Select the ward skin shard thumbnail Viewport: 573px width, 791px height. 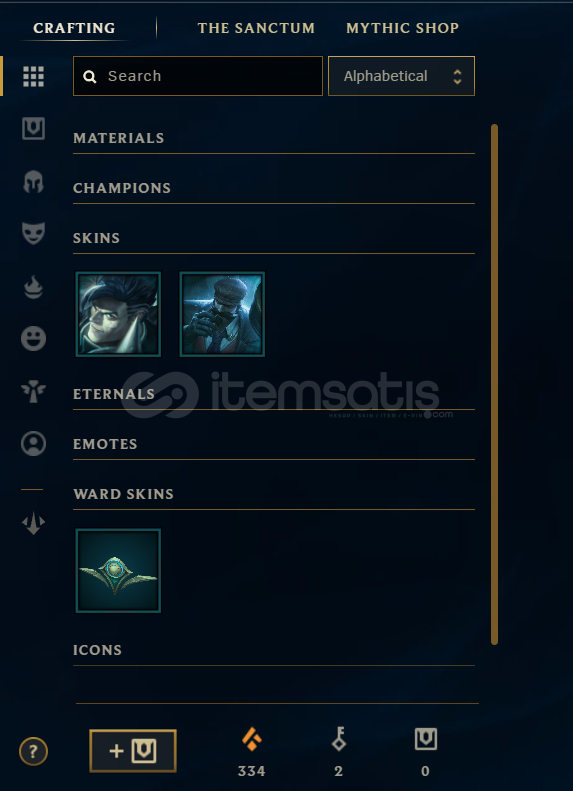pos(118,571)
